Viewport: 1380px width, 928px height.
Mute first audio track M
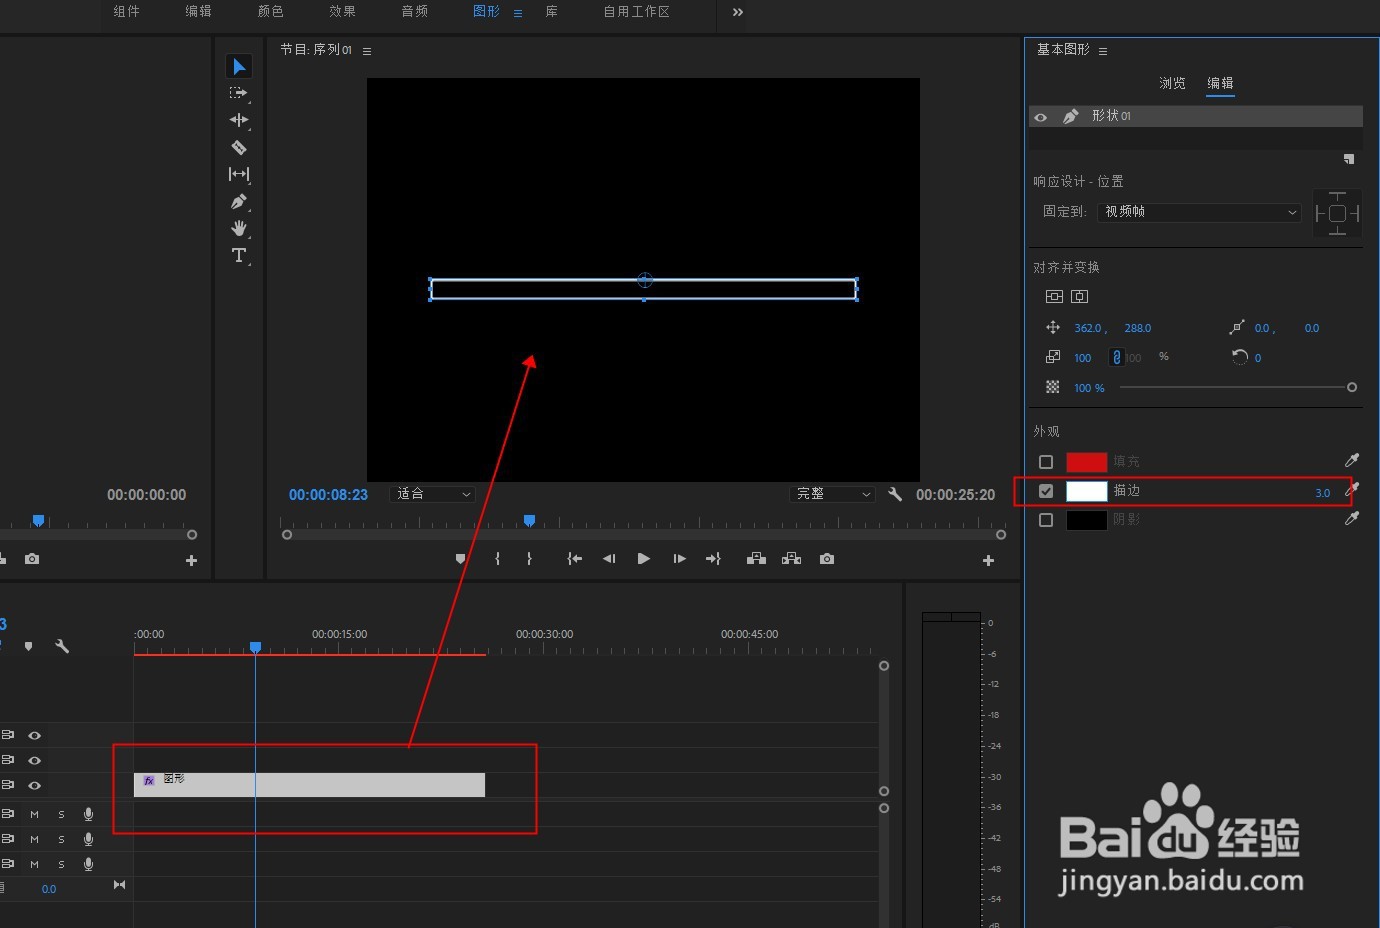(x=34, y=814)
